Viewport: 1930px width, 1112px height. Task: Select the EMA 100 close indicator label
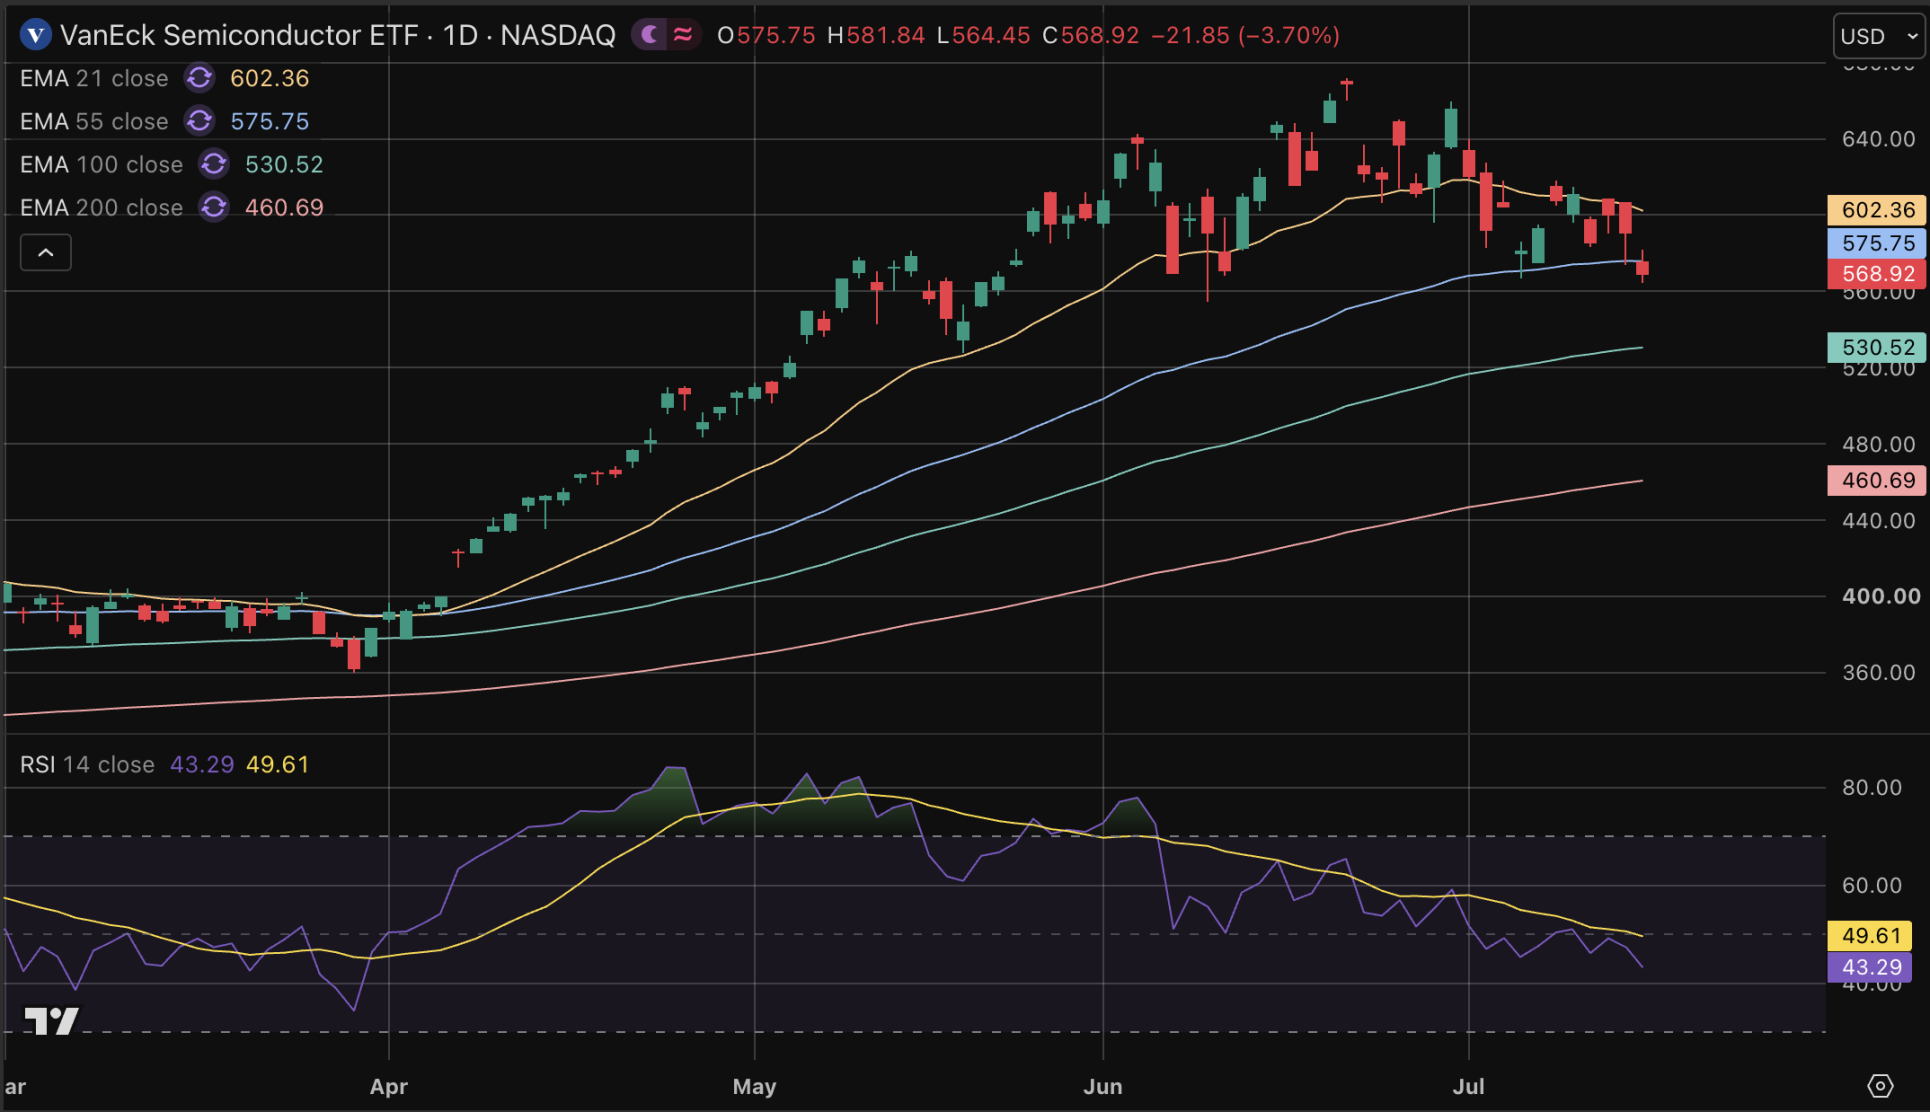[x=101, y=164]
